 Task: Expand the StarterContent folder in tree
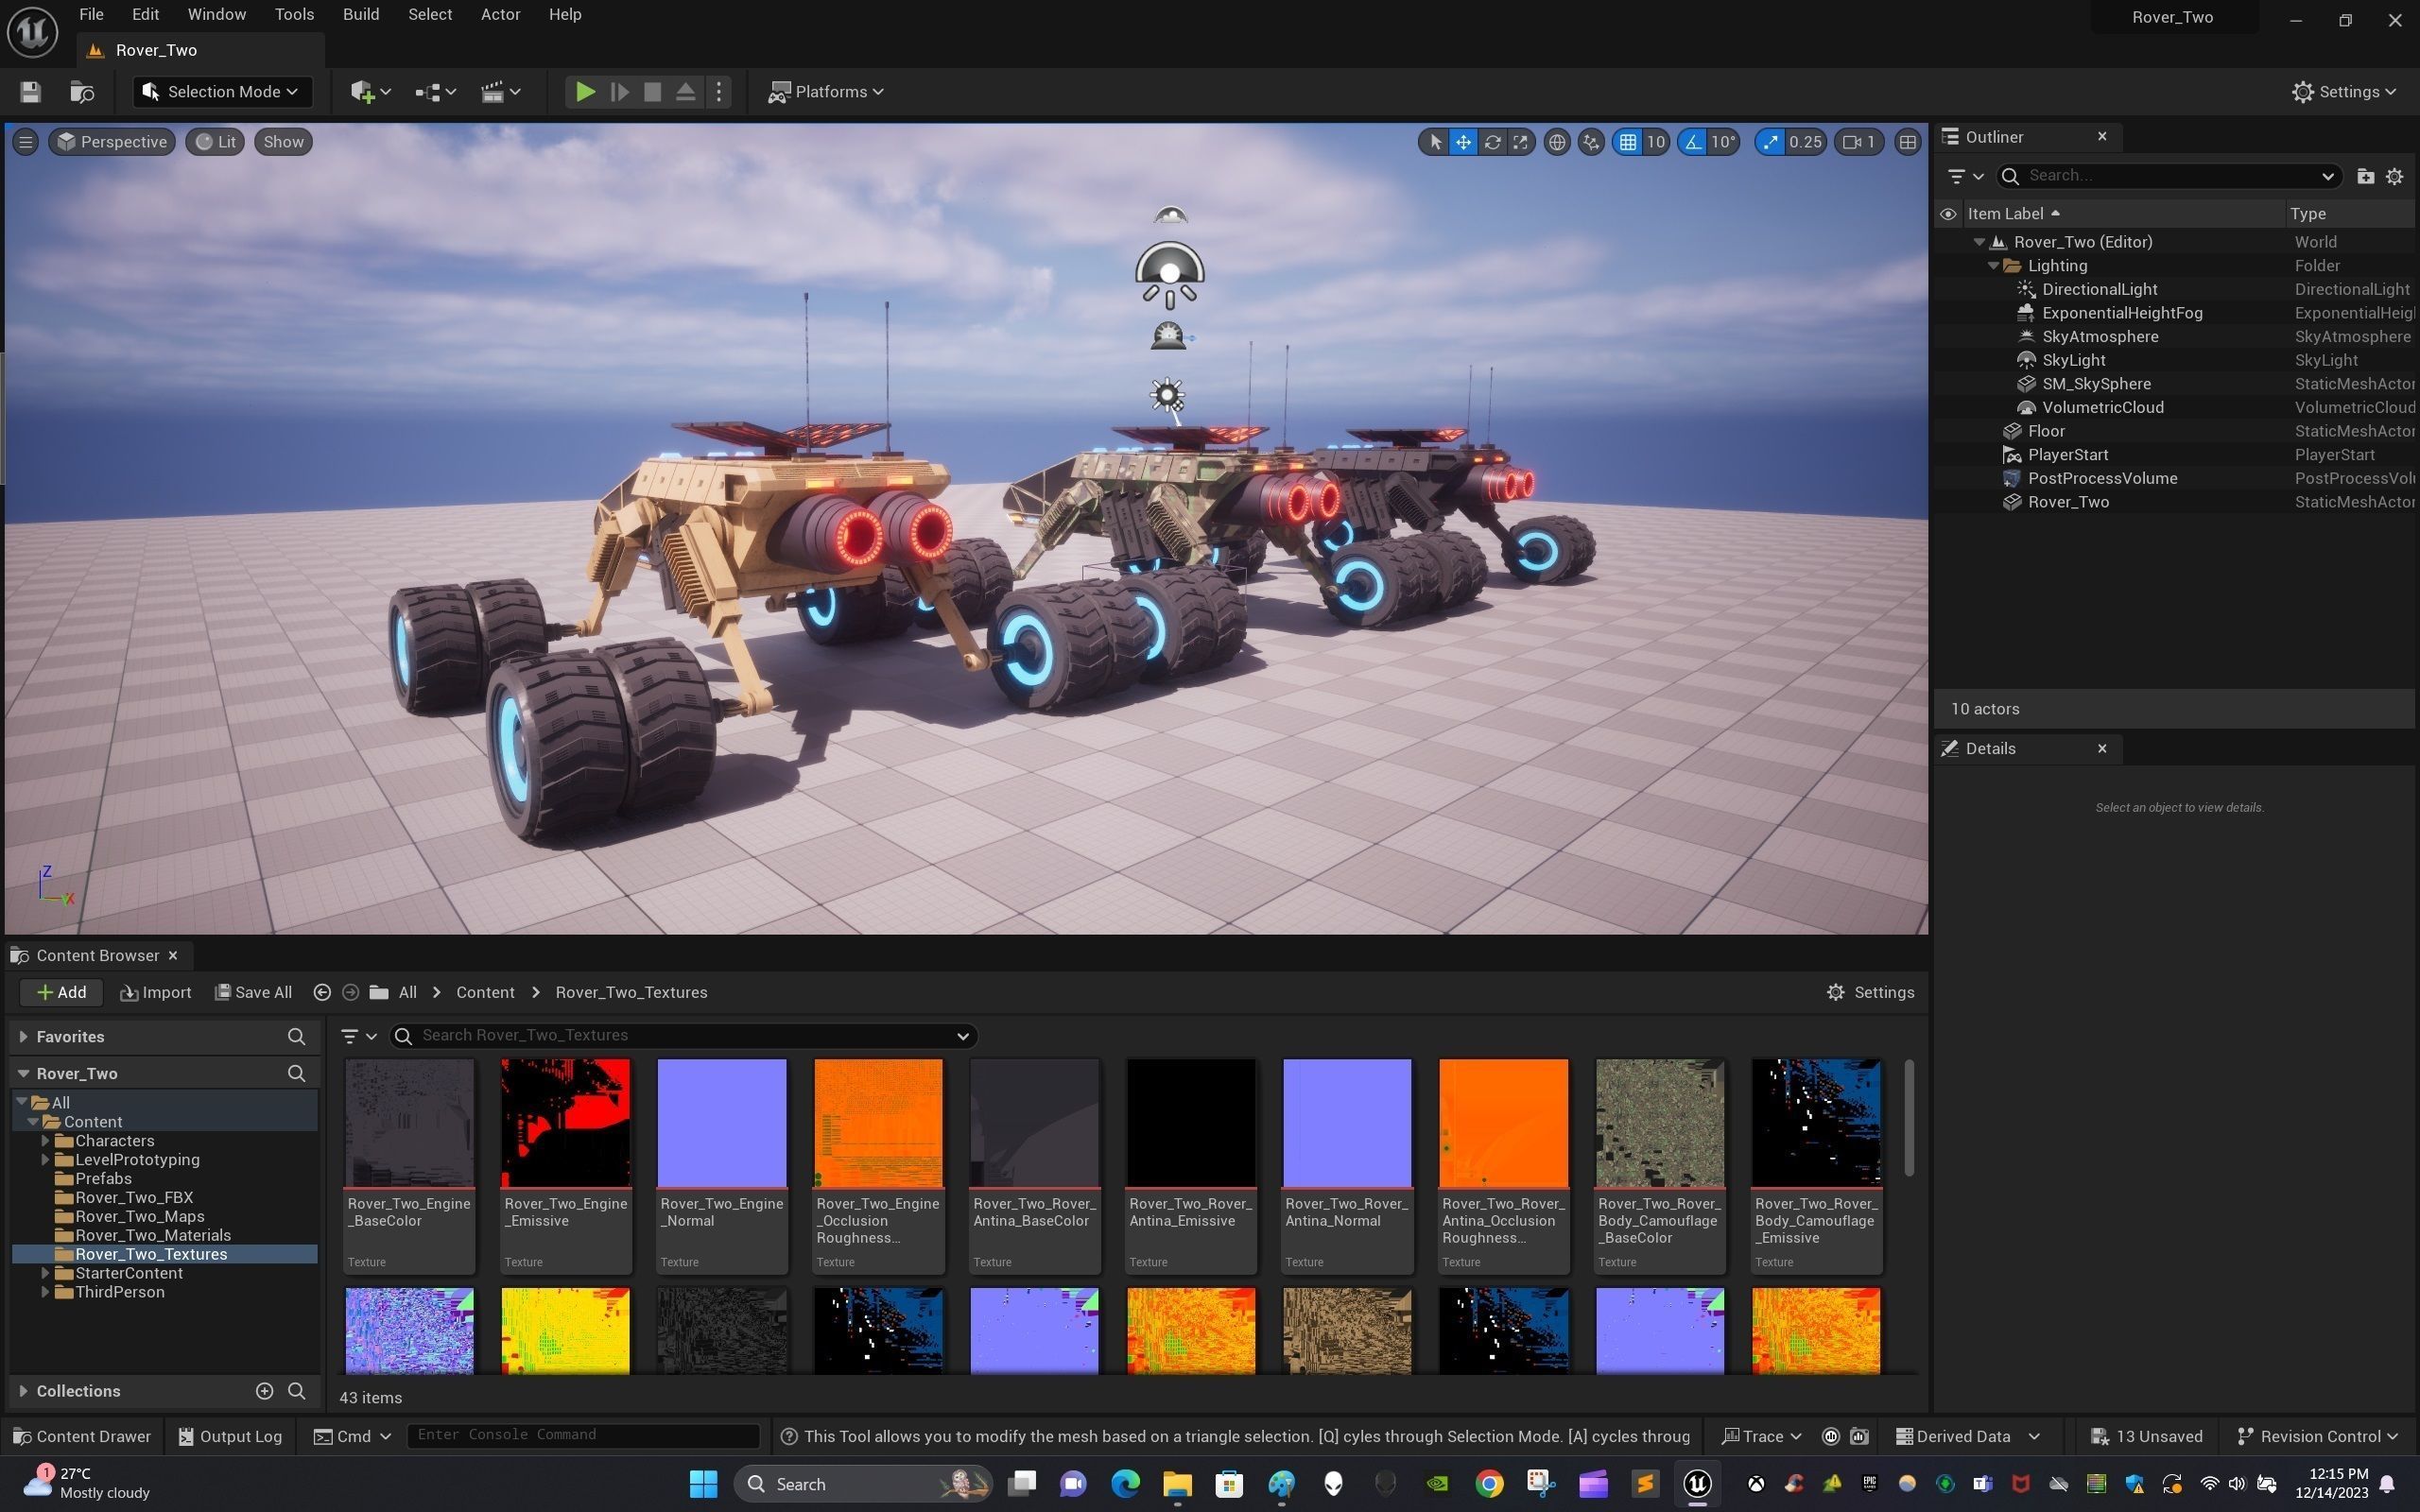click(x=45, y=1273)
